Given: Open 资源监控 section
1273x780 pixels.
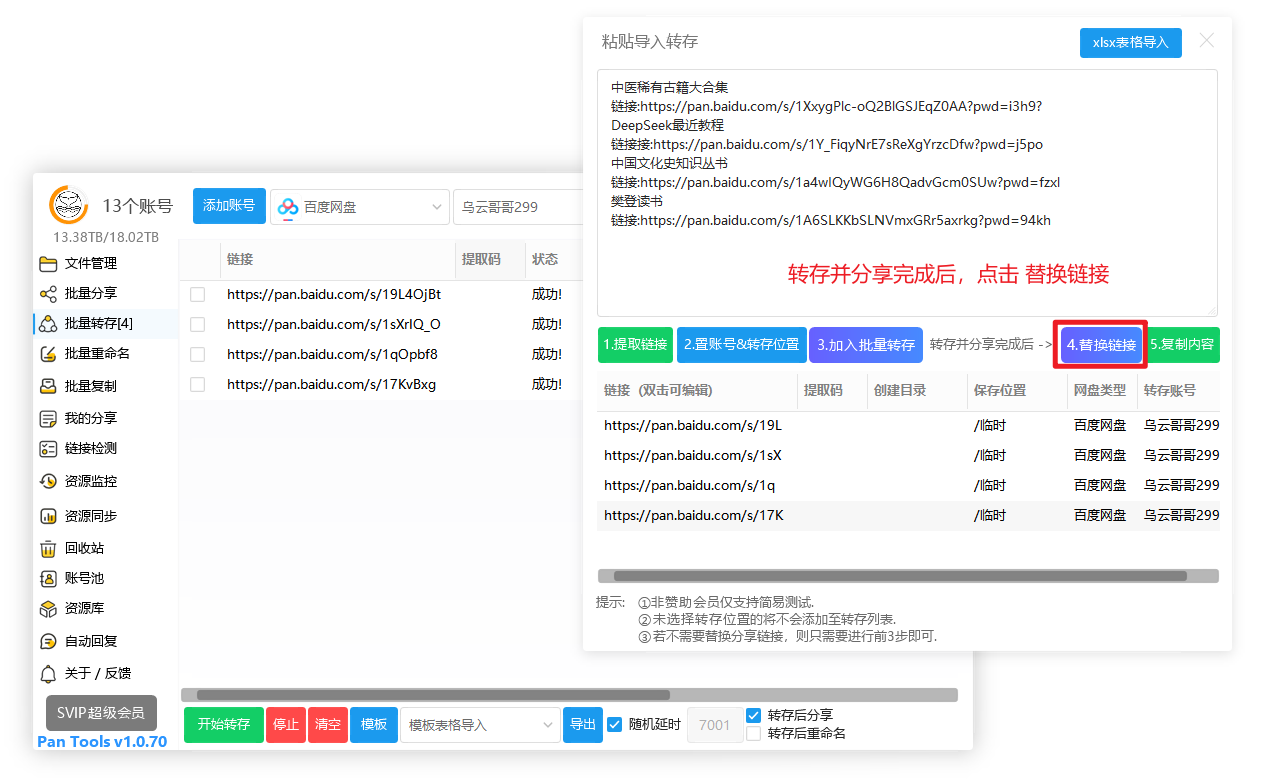Looking at the screenshot, I should (91, 482).
